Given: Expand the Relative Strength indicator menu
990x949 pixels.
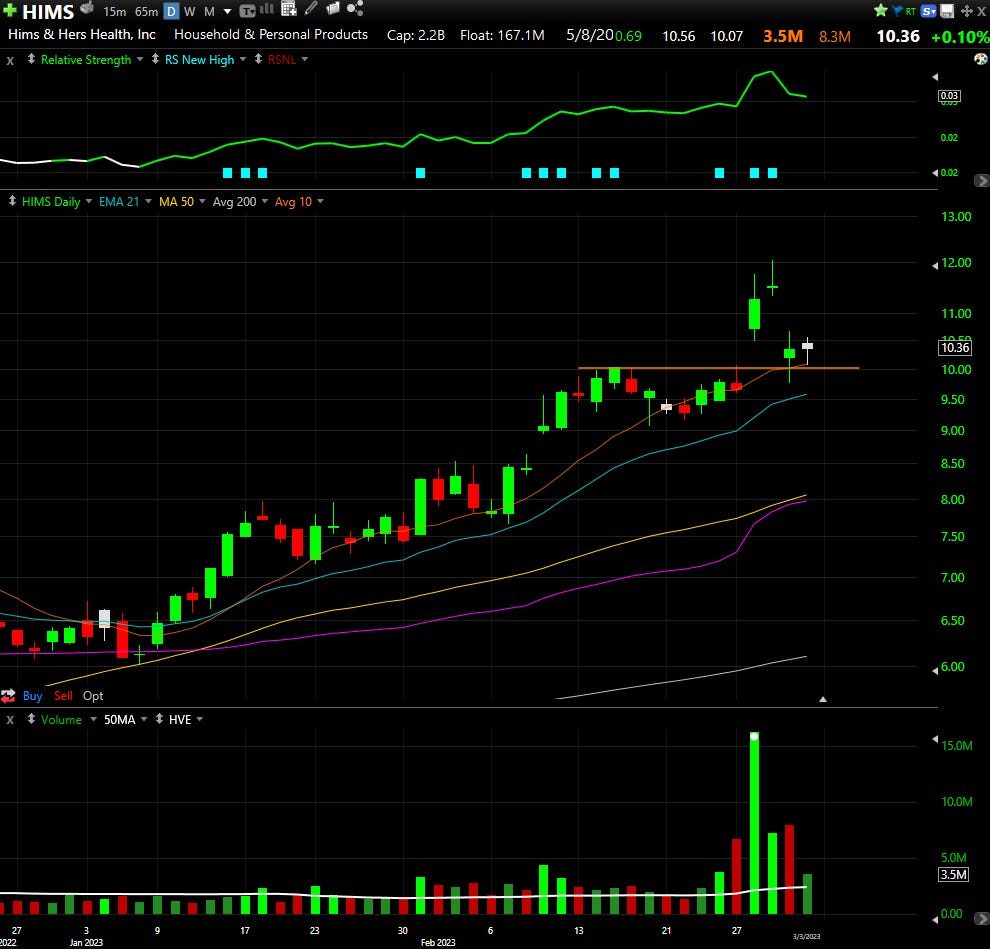Looking at the screenshot, I should point(140,59).
